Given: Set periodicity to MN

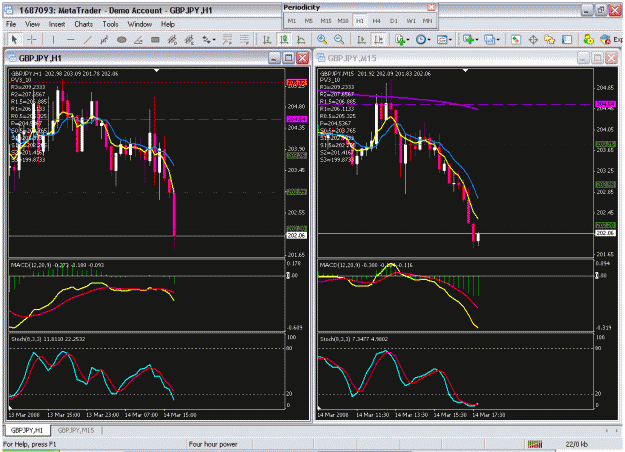Looking at the screenshot, I should 427,21.
